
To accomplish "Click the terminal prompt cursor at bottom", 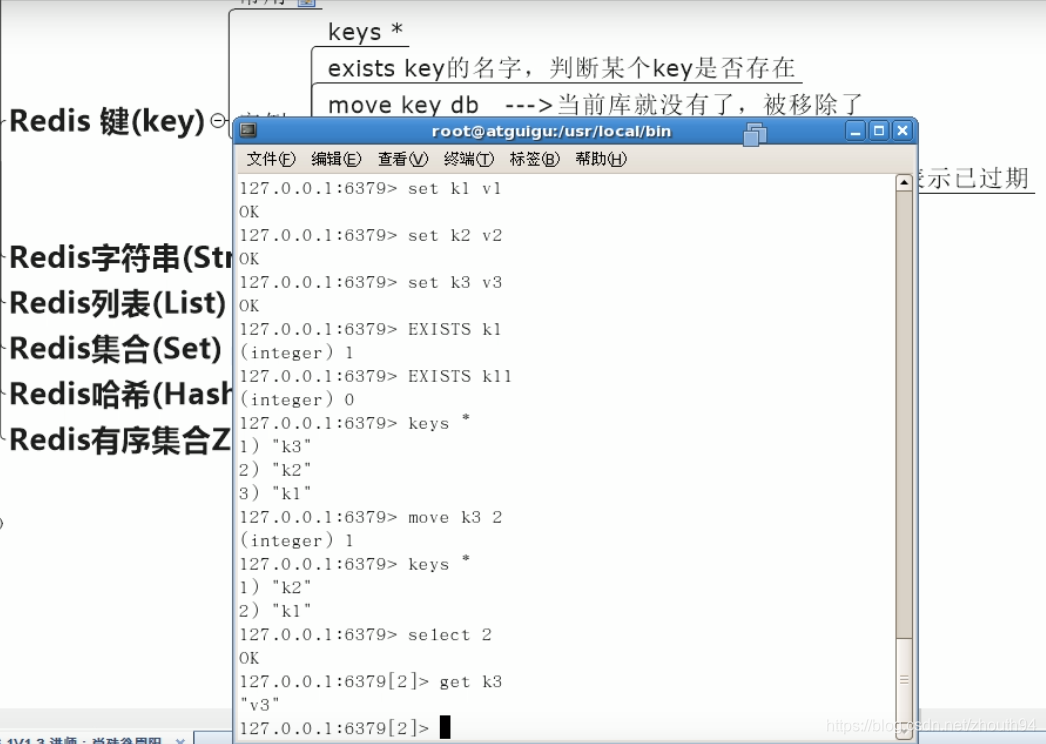I will [x=445, y=727].
